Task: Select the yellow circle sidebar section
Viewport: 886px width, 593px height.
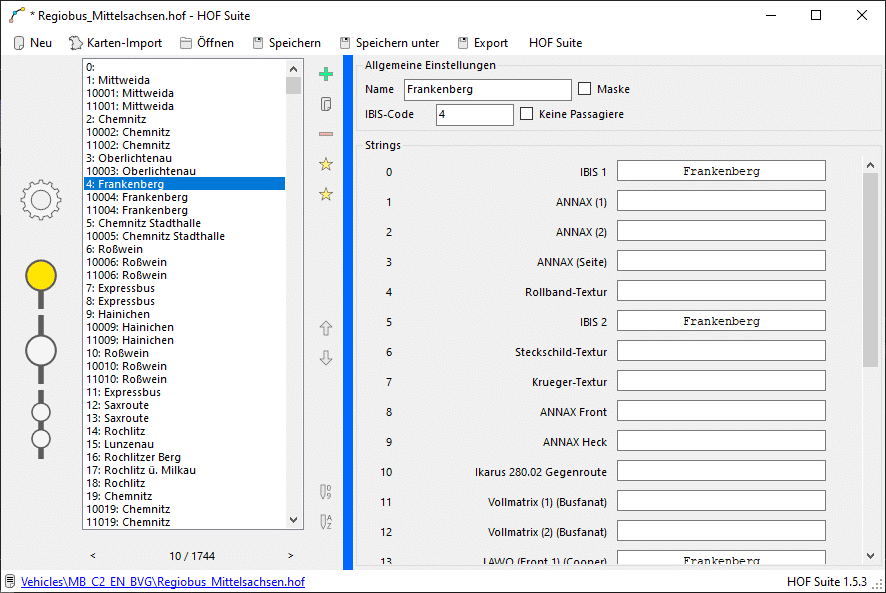Action: coord(41,275)
